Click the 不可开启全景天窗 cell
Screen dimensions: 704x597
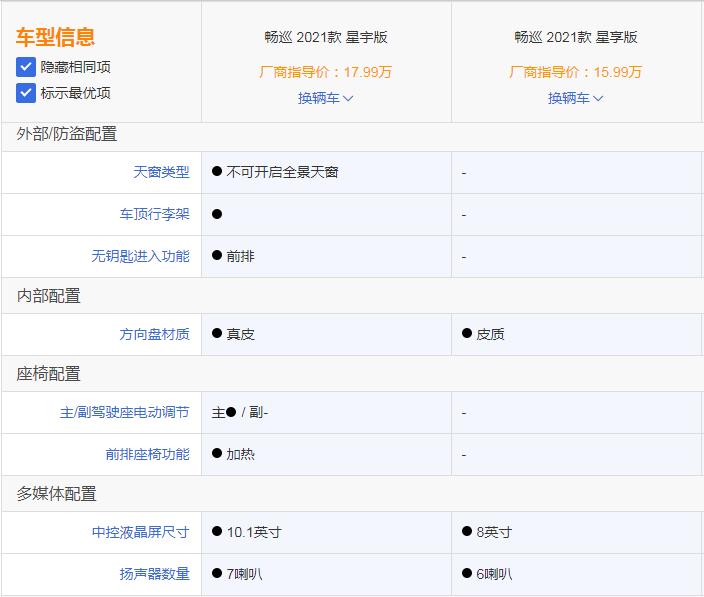[x=326, y=172]
